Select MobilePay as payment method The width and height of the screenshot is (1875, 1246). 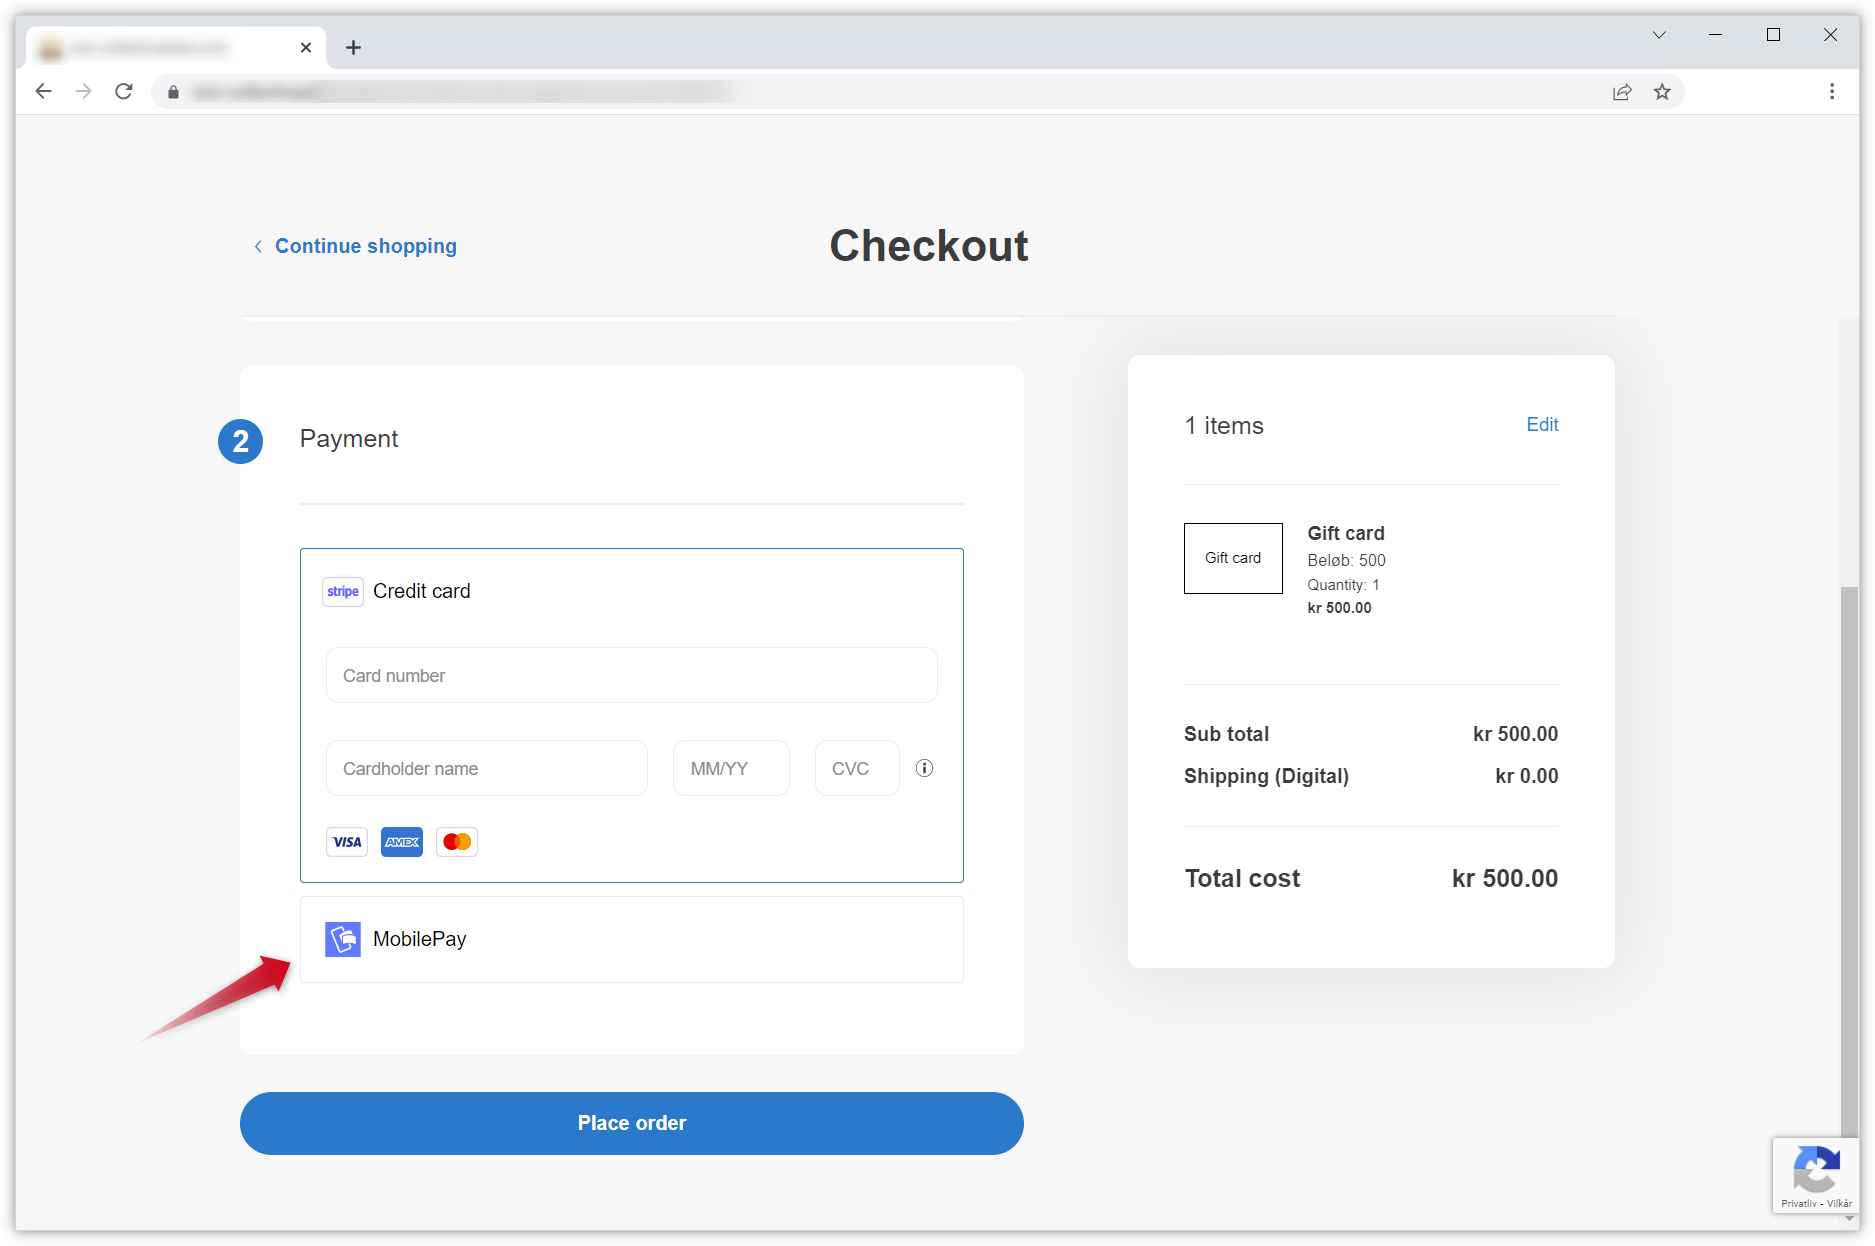631,939
